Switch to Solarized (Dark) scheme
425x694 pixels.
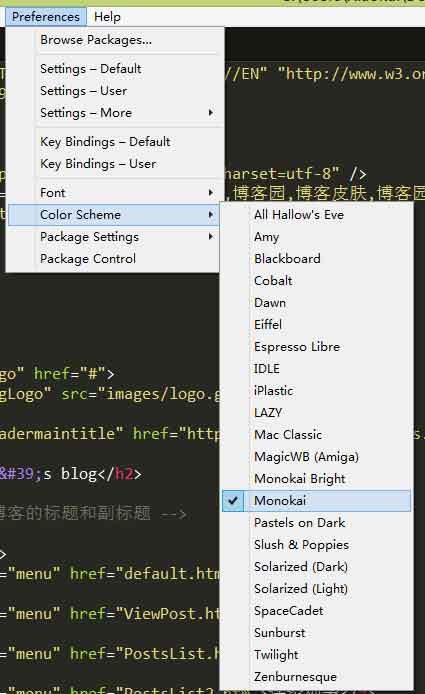pos(316,567)
